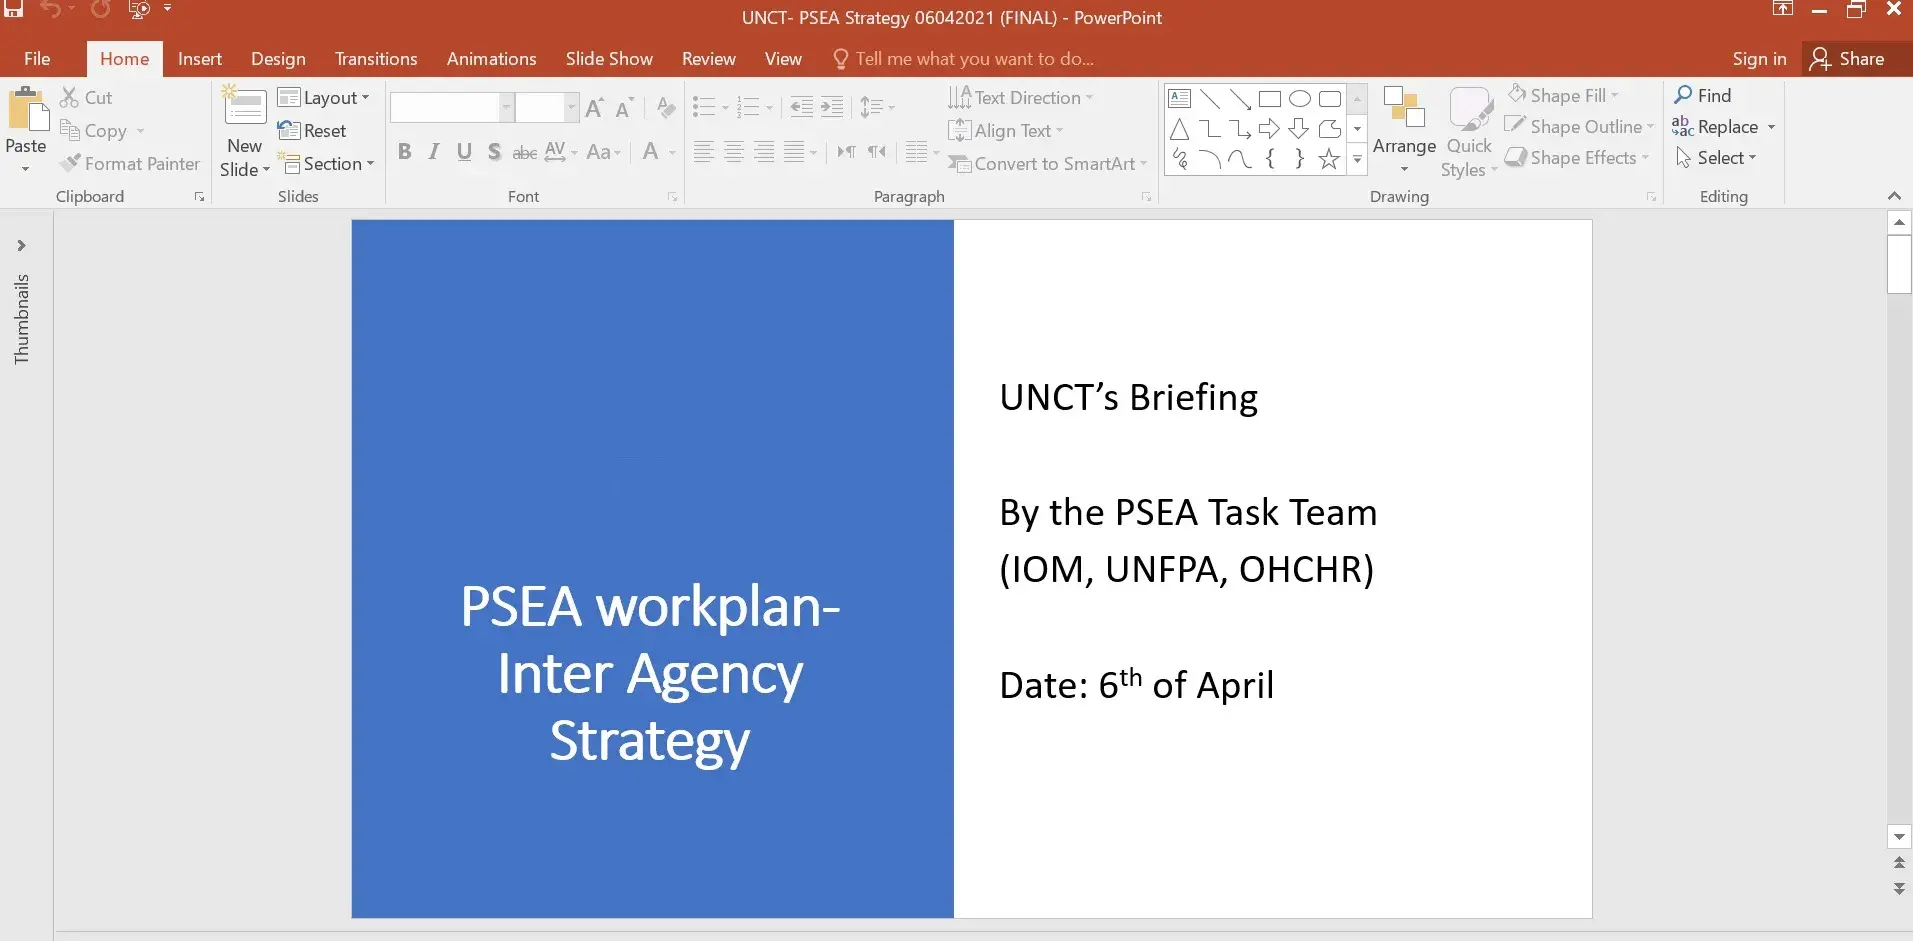Switch to the Animations tab
This screenshot has width=1913, height=941.
pos(491,59)
